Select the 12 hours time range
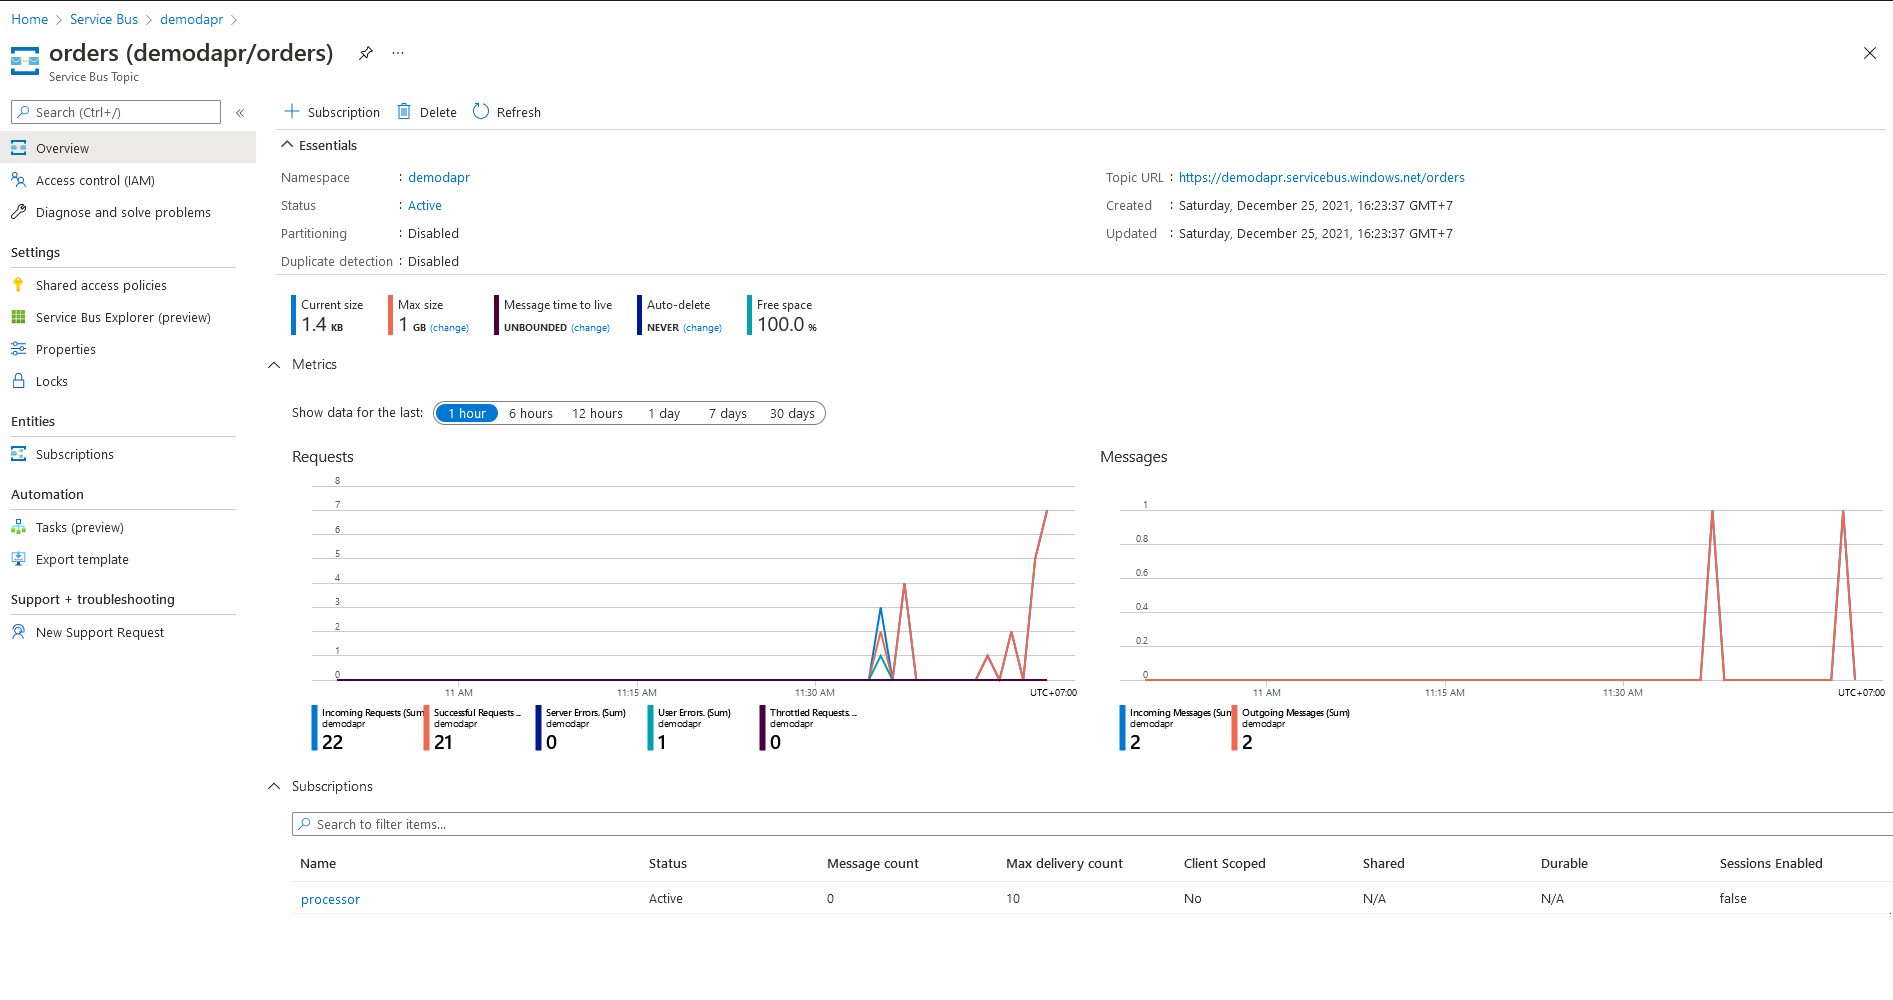 click(597, 413)
